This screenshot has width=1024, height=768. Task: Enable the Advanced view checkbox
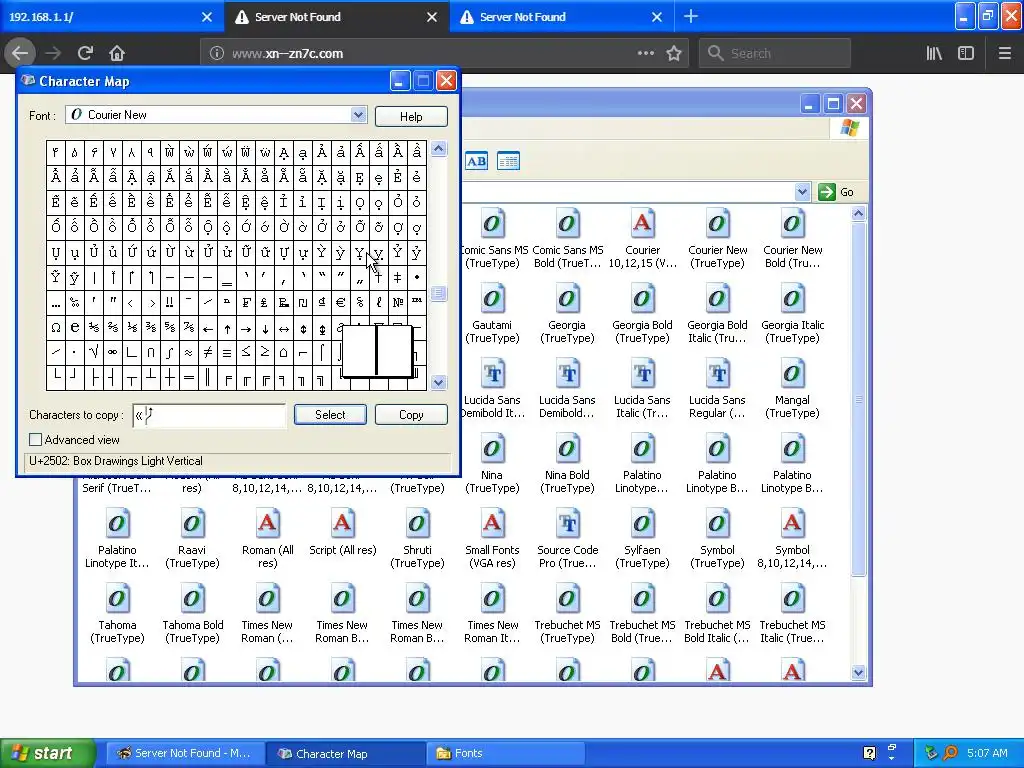[x=35, y=440]
